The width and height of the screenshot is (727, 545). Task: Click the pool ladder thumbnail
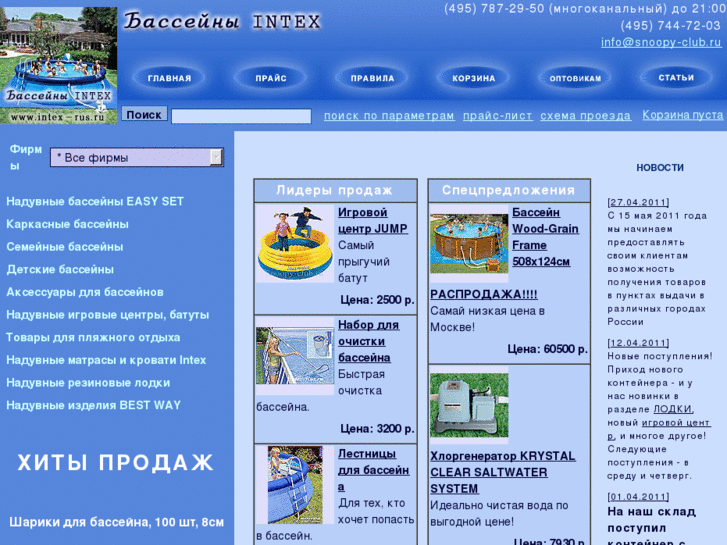(x=295, y=485)
